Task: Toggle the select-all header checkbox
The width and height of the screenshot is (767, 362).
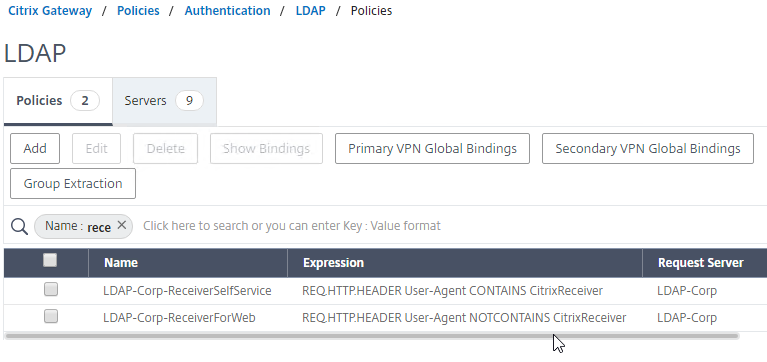Action: 50,260
